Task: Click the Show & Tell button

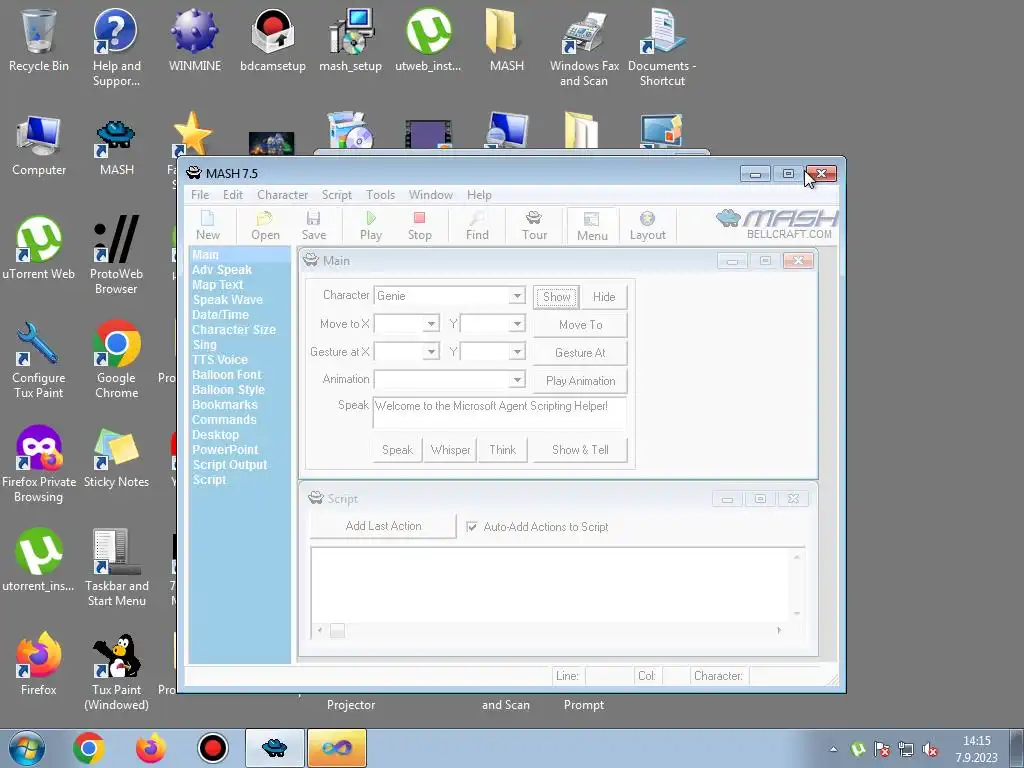Action: [x=580, y=450]
